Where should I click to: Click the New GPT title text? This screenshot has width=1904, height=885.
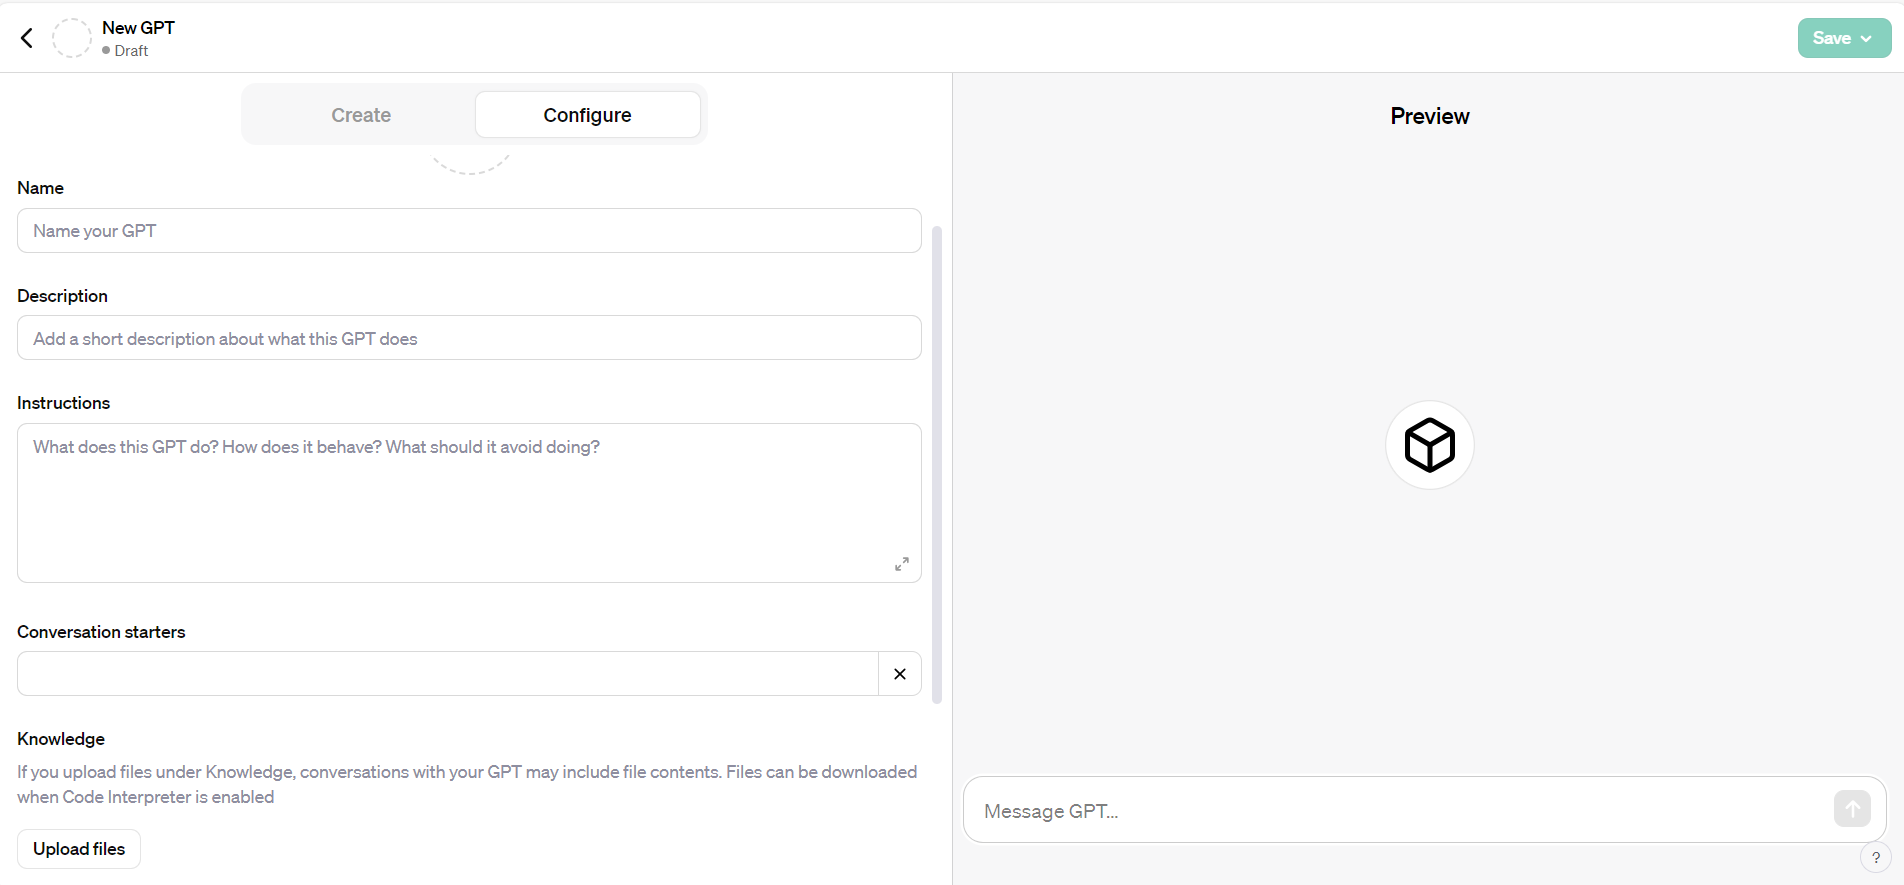click(138, 28)
